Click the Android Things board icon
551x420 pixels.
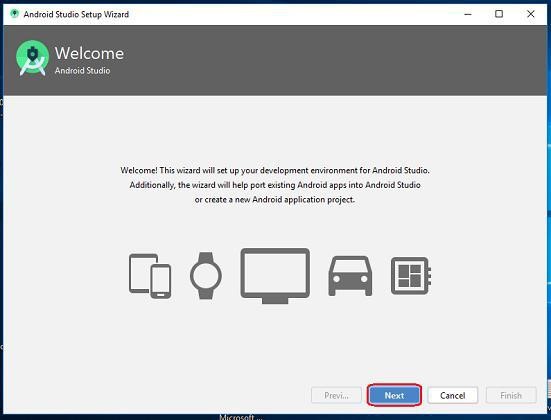click(x=411, y=276)
